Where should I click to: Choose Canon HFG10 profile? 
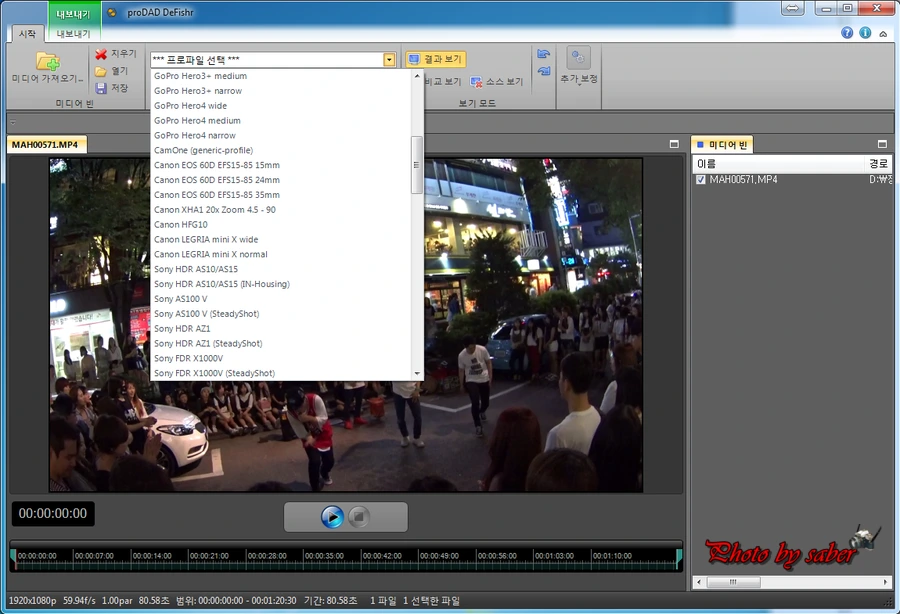pos(181,225)
